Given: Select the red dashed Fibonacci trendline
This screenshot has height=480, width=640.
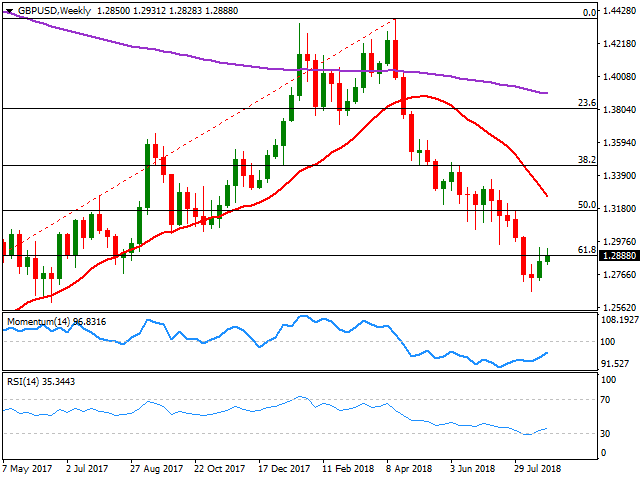Looking at the screenshot, I should [x=200, y=132].
